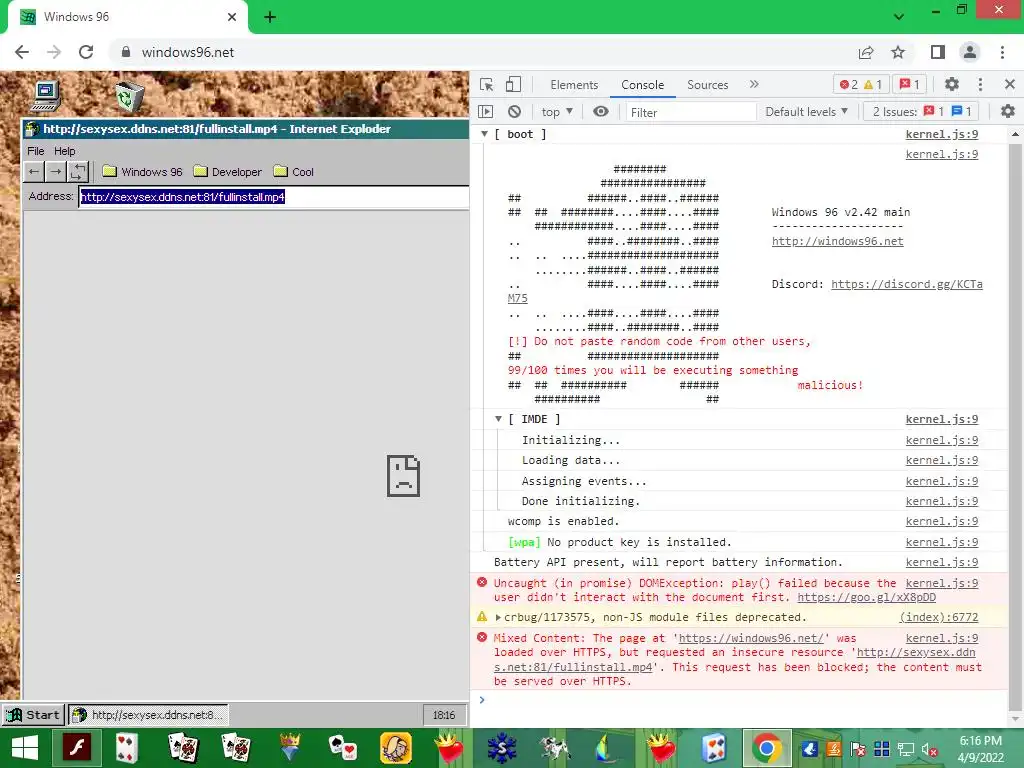
Task: Open the top JavaScript context dropdown
Action: [x=557, y=112]
